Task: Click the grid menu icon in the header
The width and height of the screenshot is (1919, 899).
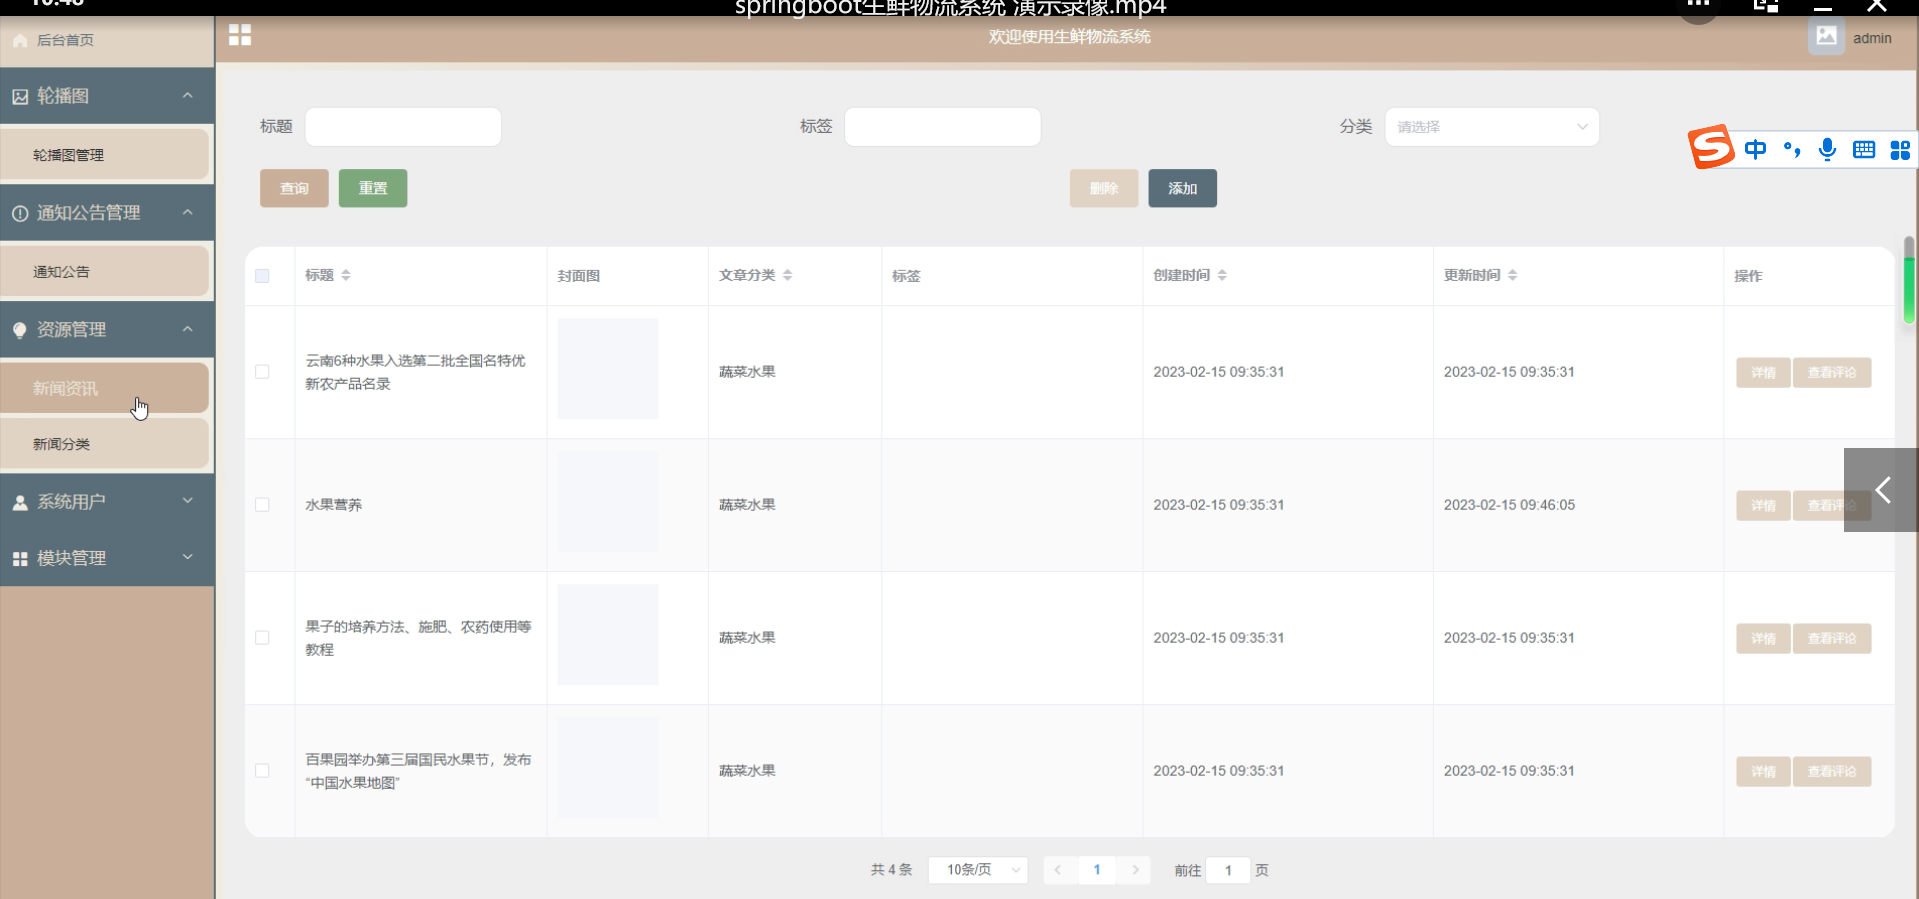Action: coord(240,35)
